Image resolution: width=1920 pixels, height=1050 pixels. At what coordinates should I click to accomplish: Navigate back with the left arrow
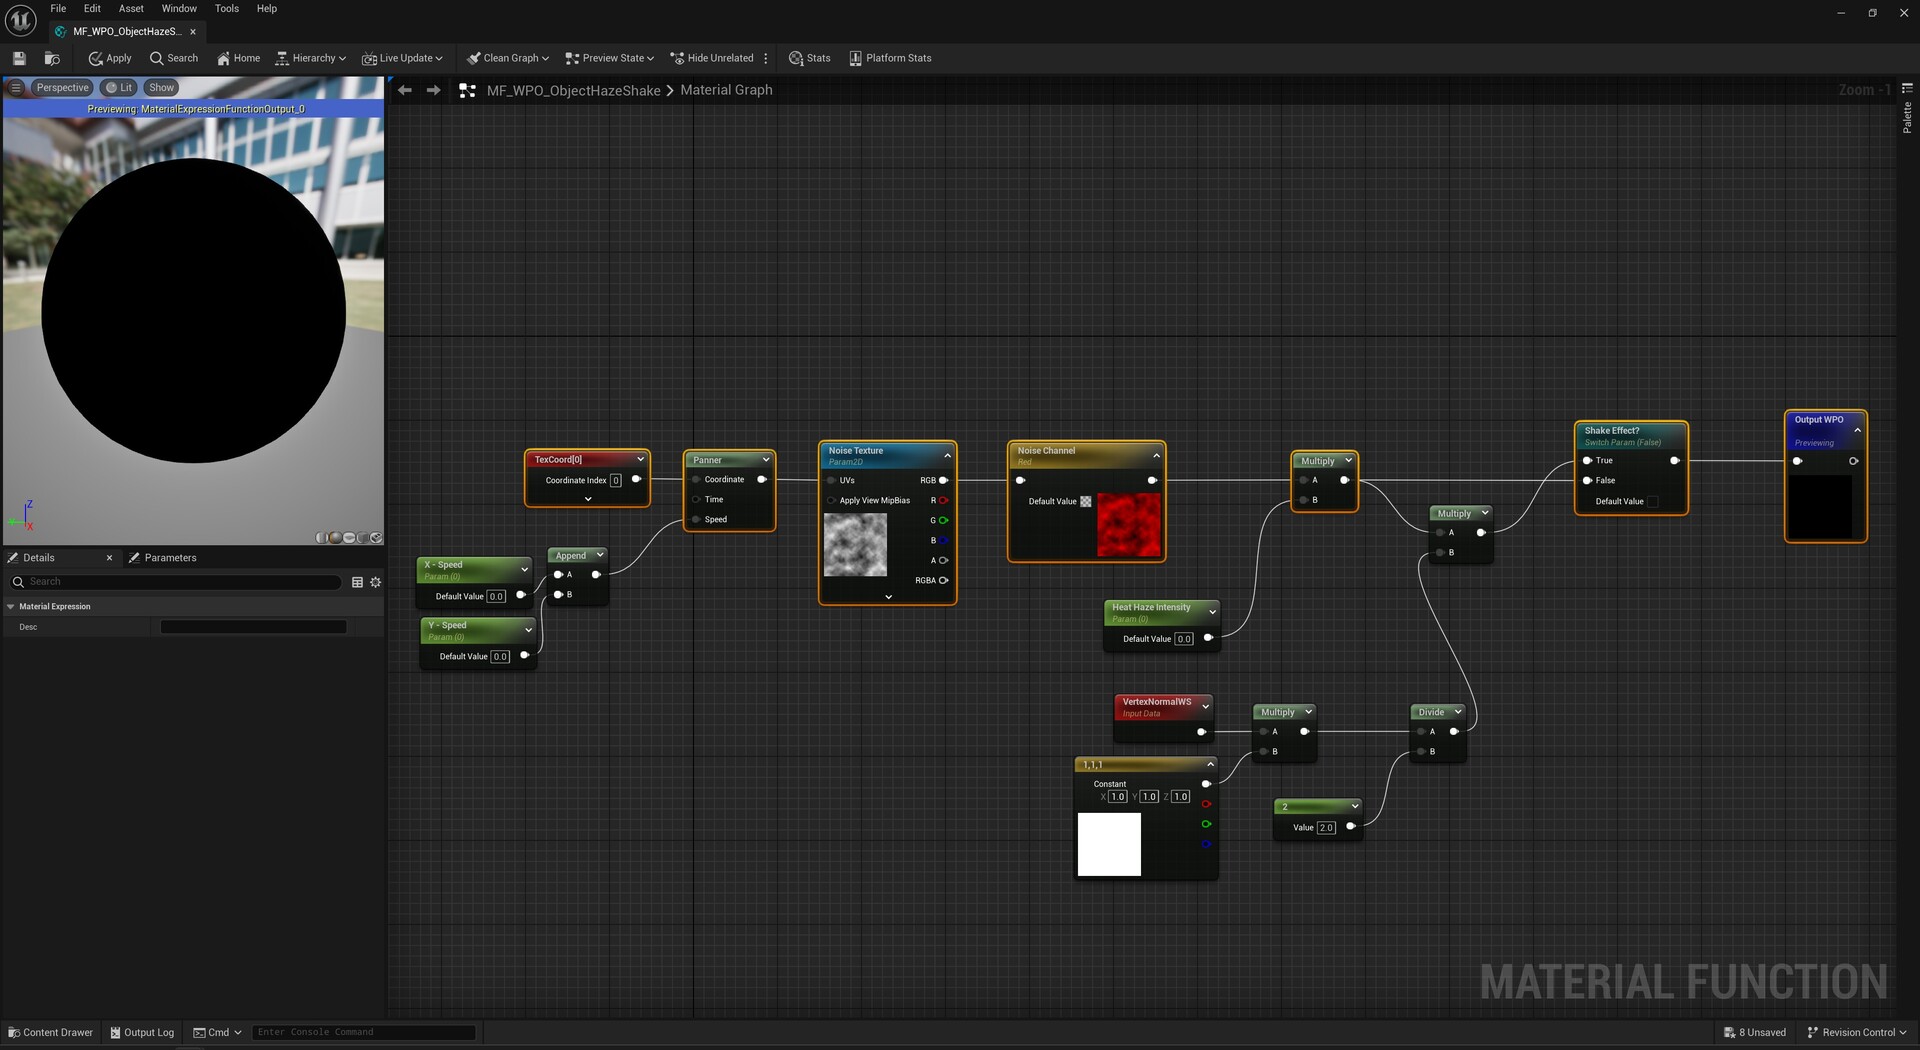pos(405,90)
